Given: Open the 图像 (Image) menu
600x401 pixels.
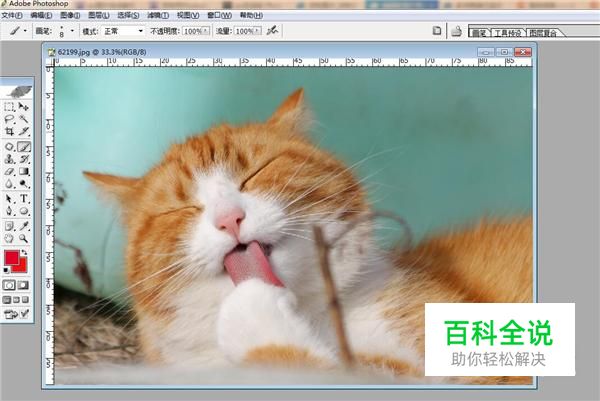Looking at the screenshot, I should click(70, 16).
